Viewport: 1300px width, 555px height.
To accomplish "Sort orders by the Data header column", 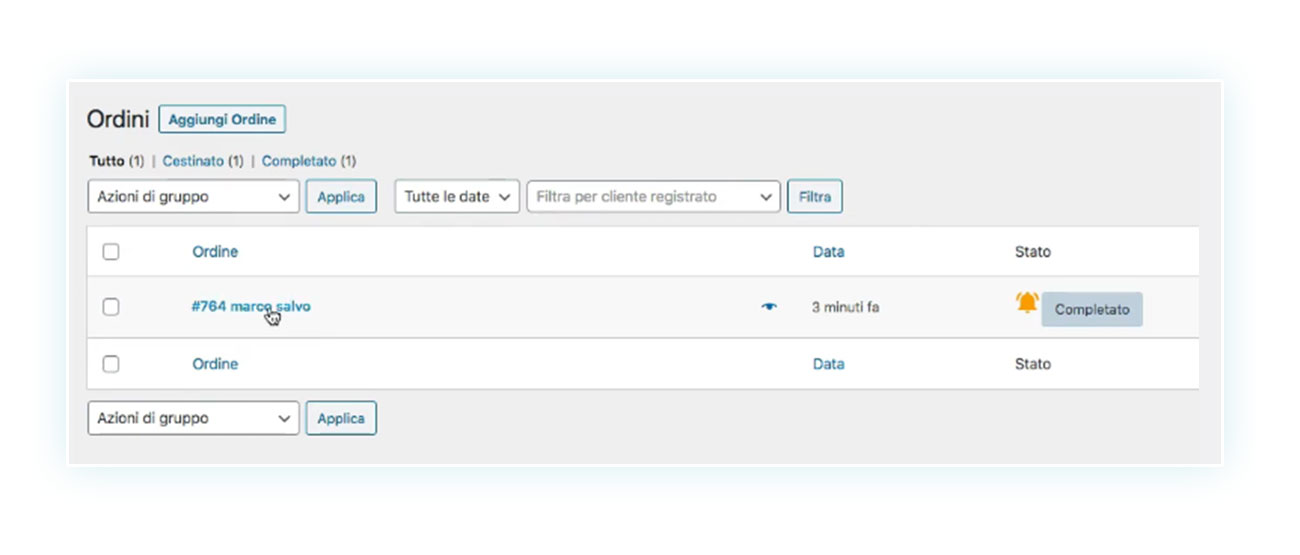I will coord(828,252).
